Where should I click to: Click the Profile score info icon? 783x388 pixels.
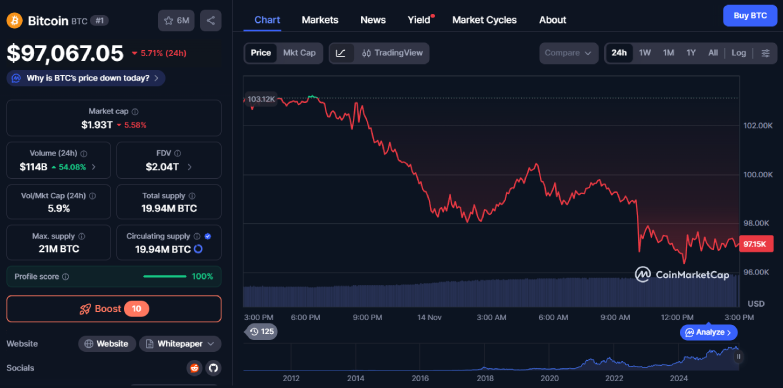pos(66,277)
